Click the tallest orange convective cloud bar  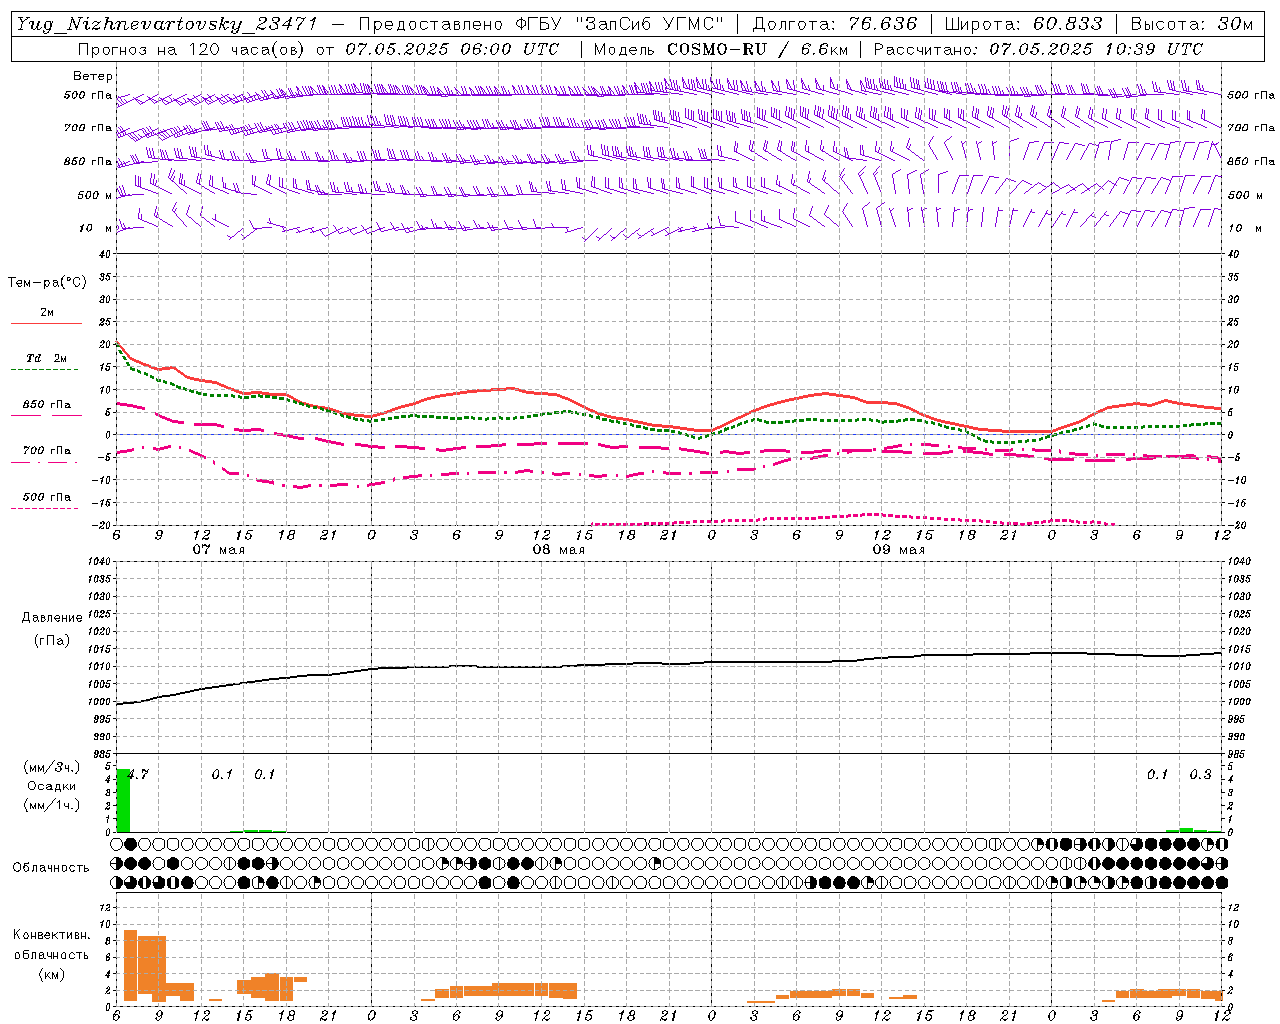coord(130,965)
